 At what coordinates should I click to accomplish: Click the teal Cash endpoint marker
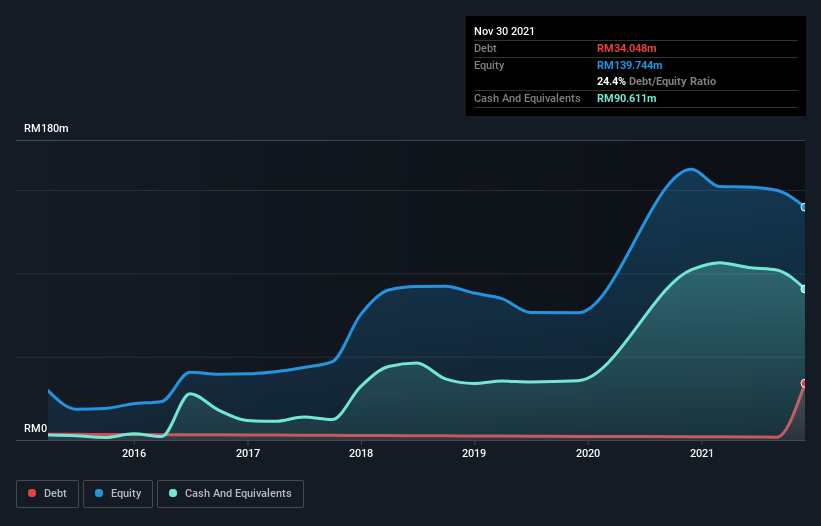pos(804,289)
